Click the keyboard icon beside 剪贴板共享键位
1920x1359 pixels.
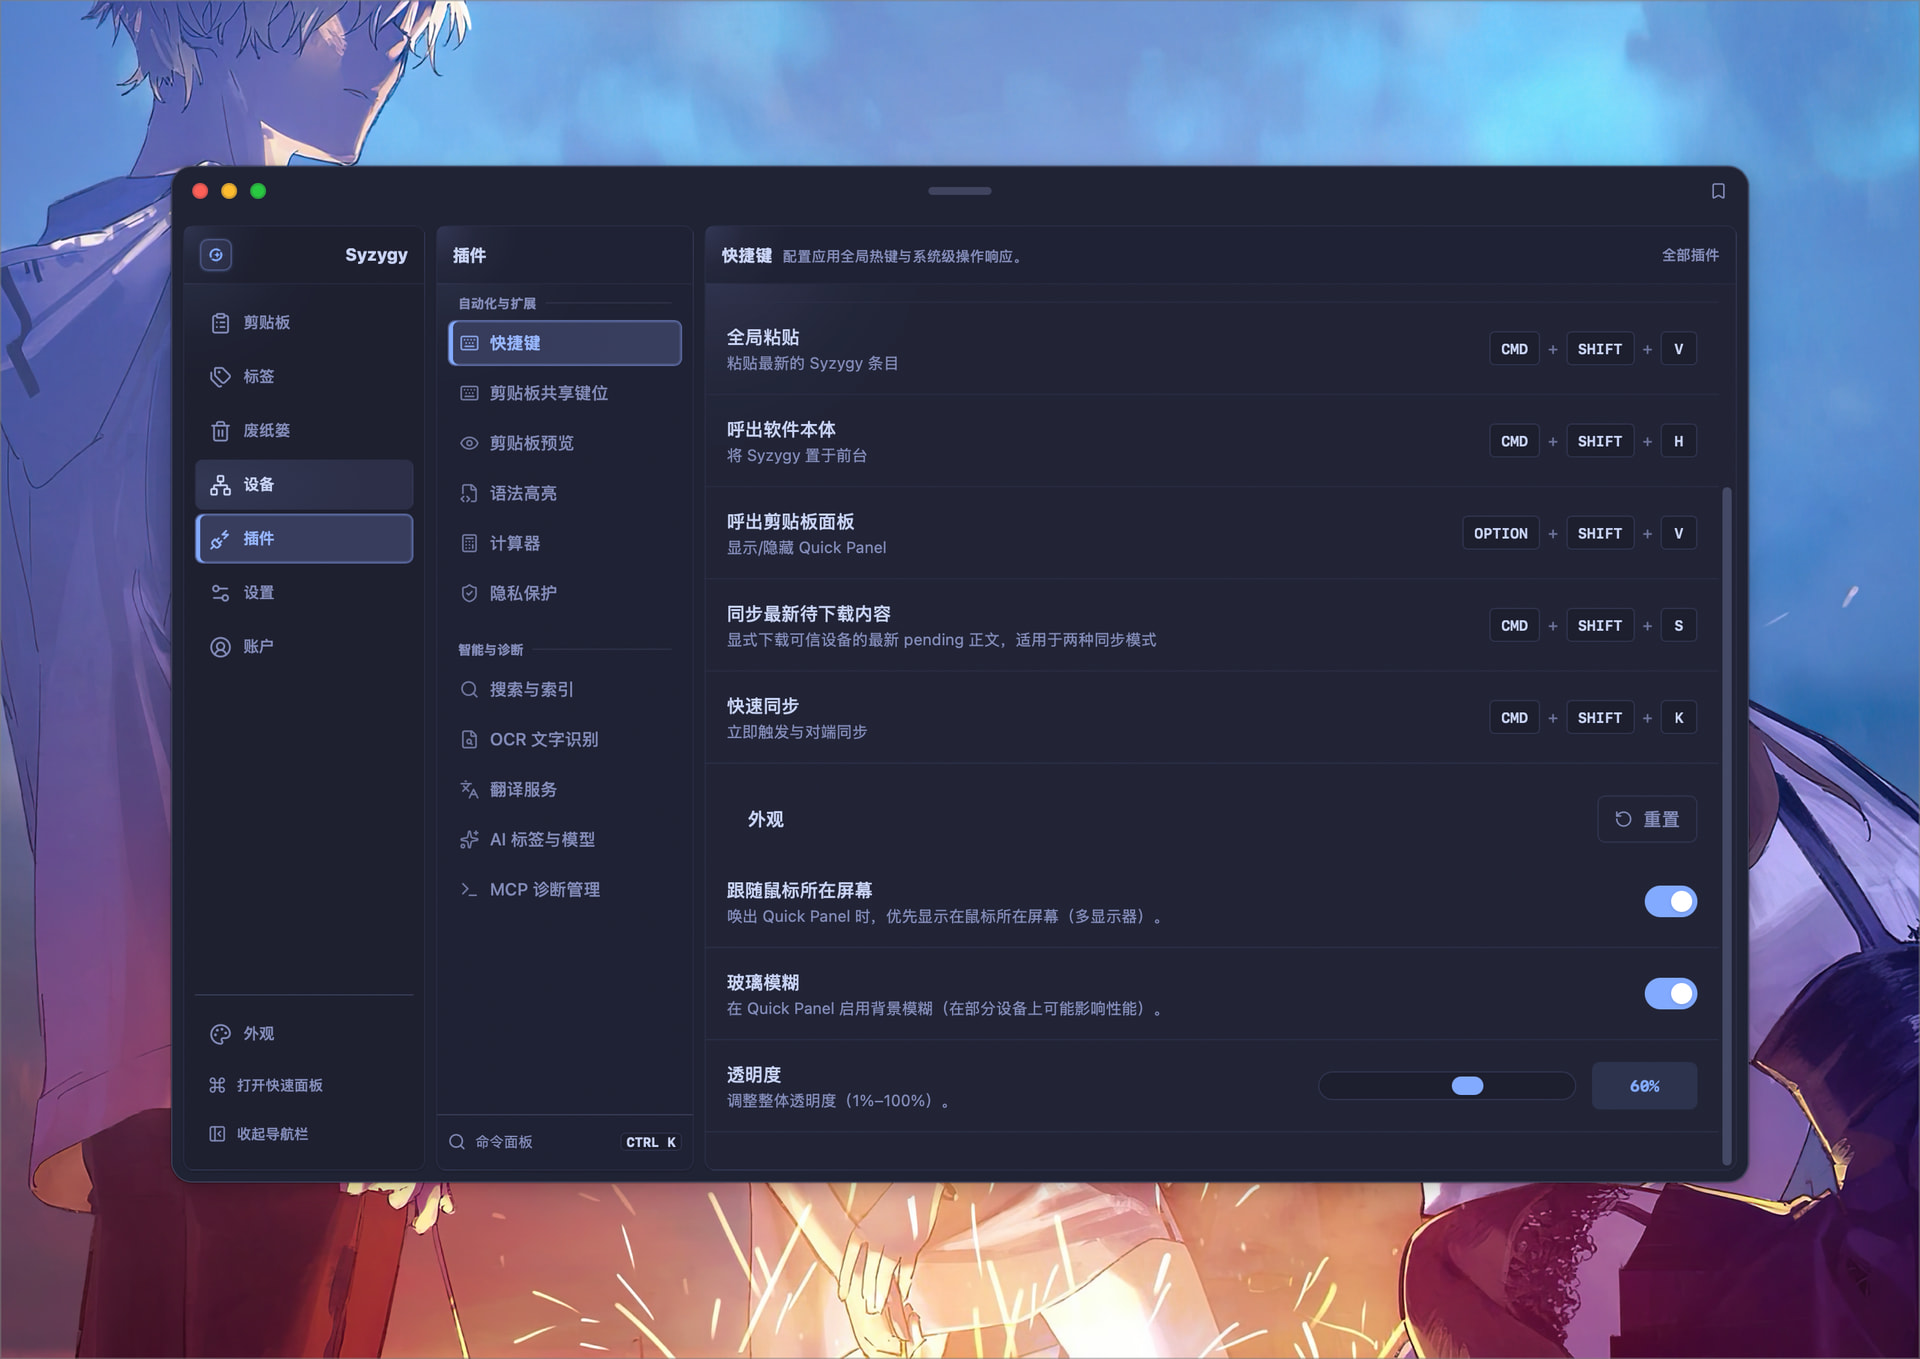pos(469,393)
